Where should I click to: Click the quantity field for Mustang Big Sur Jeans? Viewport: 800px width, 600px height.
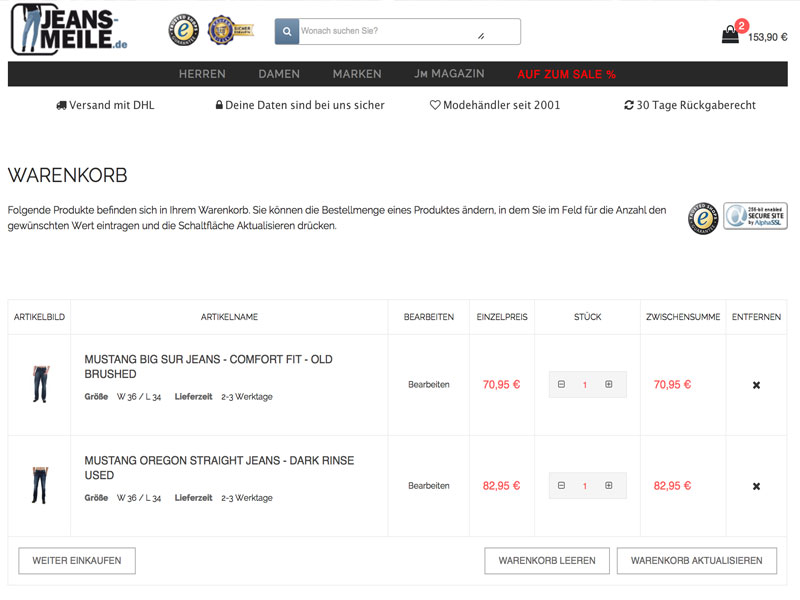click(585, 385)
